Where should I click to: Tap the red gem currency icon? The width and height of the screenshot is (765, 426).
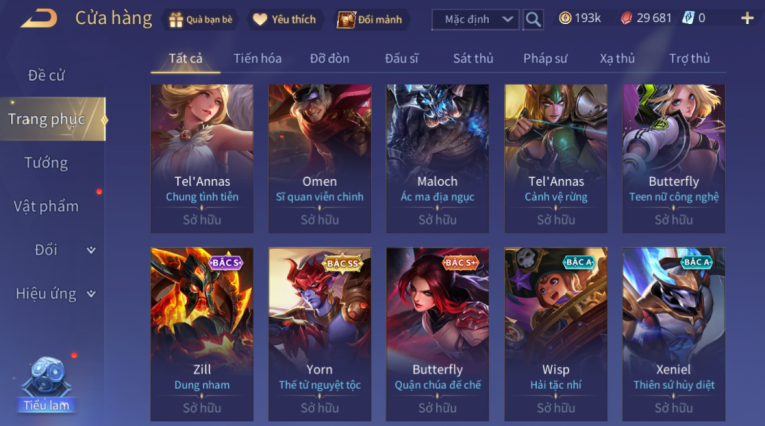tap(626, 19)
